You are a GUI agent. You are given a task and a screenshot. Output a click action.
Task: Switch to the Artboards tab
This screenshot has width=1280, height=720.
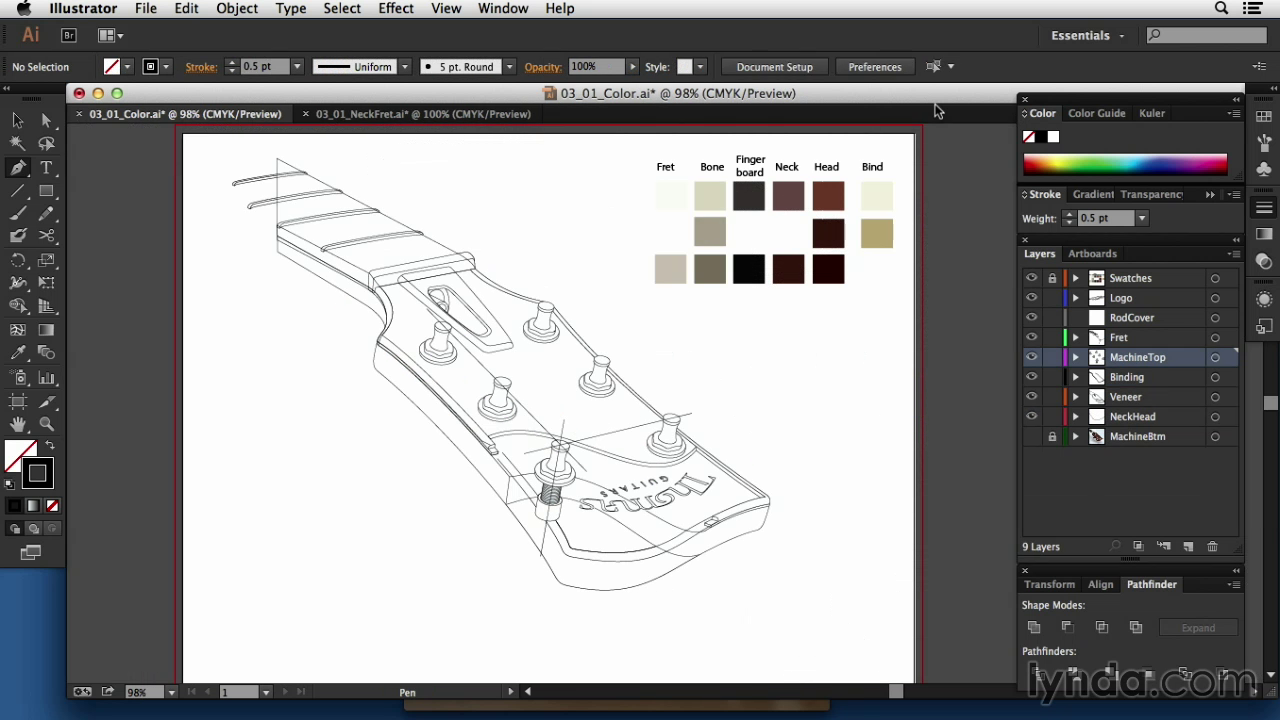click(1092, 254)
